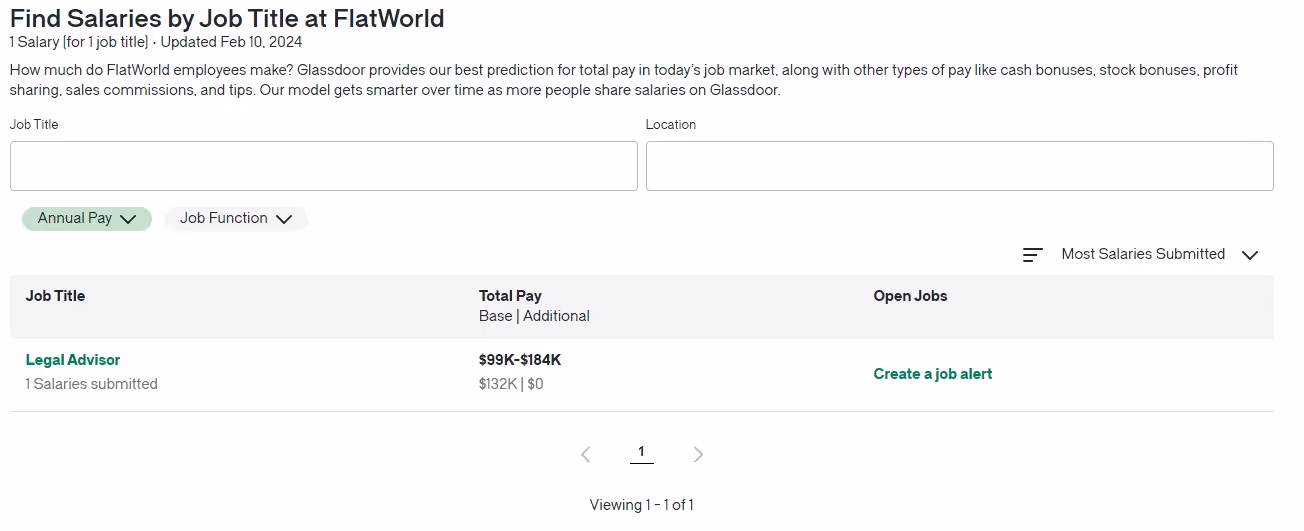Go to next page with right arrow

pyautogui.click(x=698, y=454)
